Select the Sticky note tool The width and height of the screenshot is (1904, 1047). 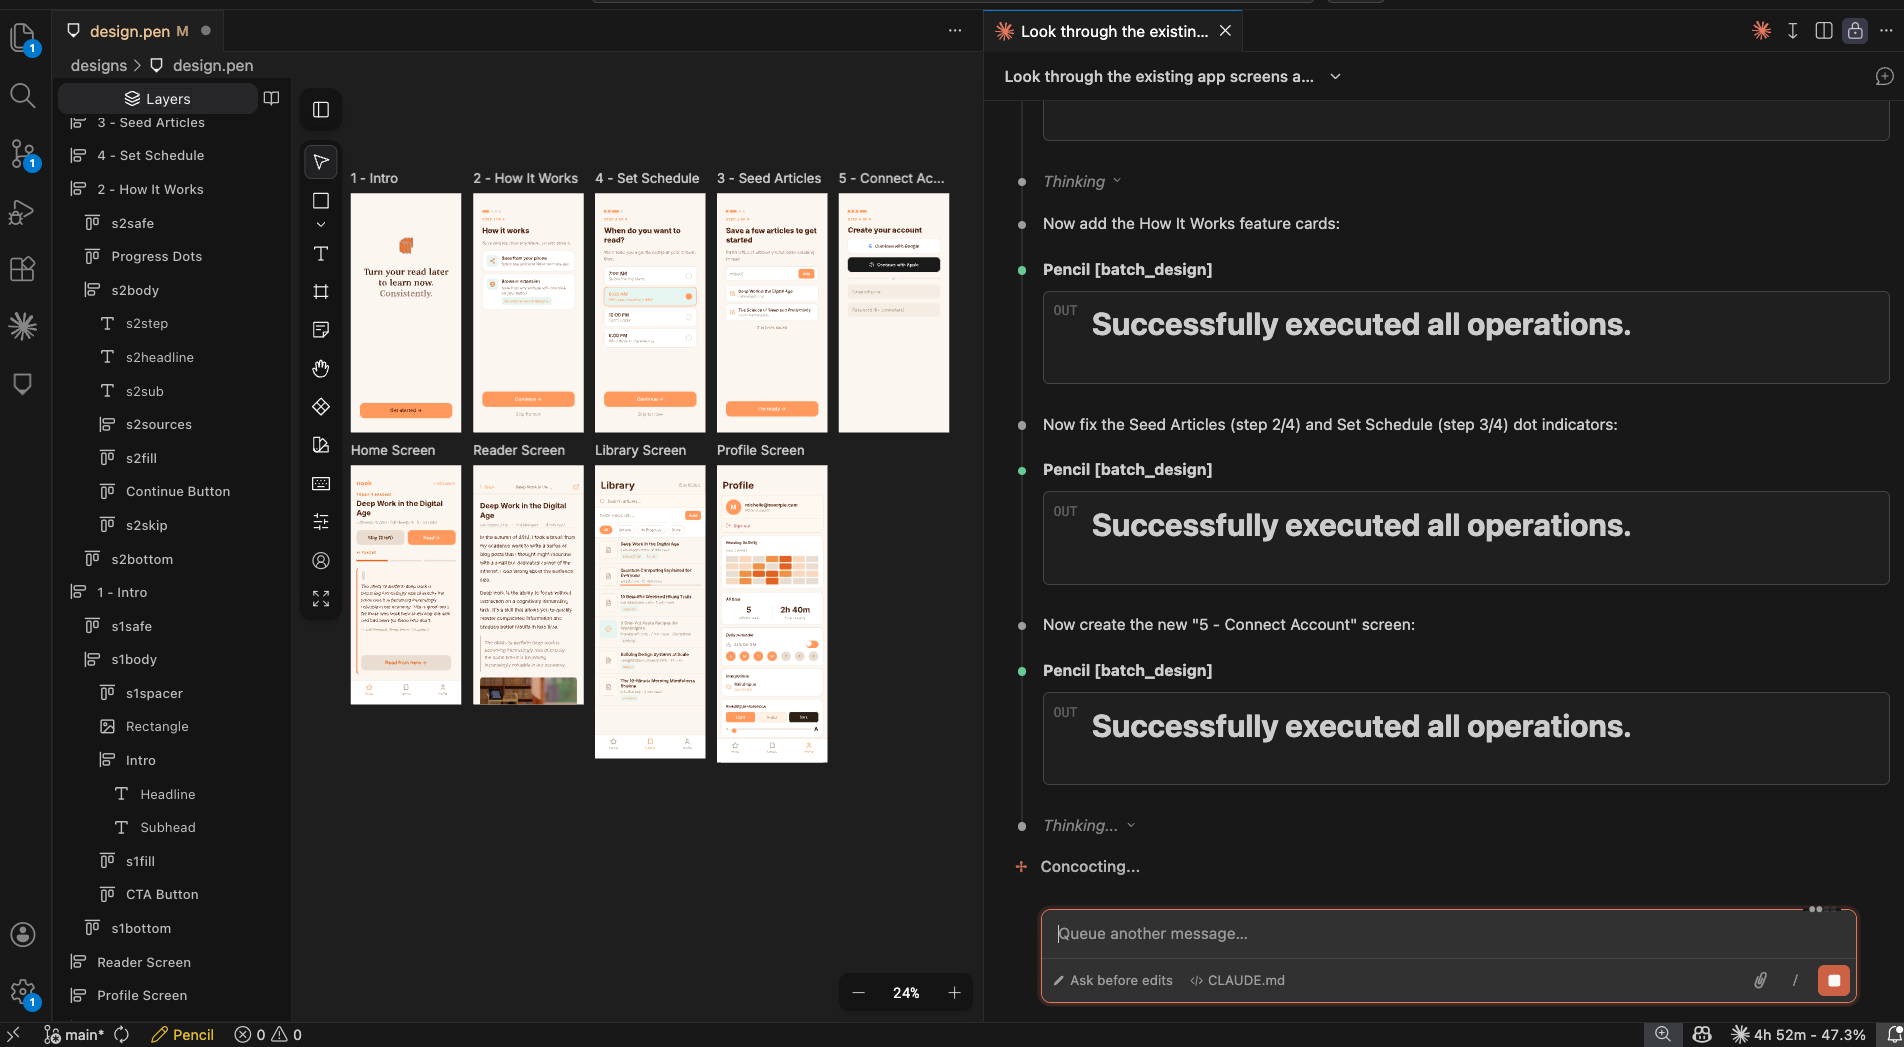point(321,330)
